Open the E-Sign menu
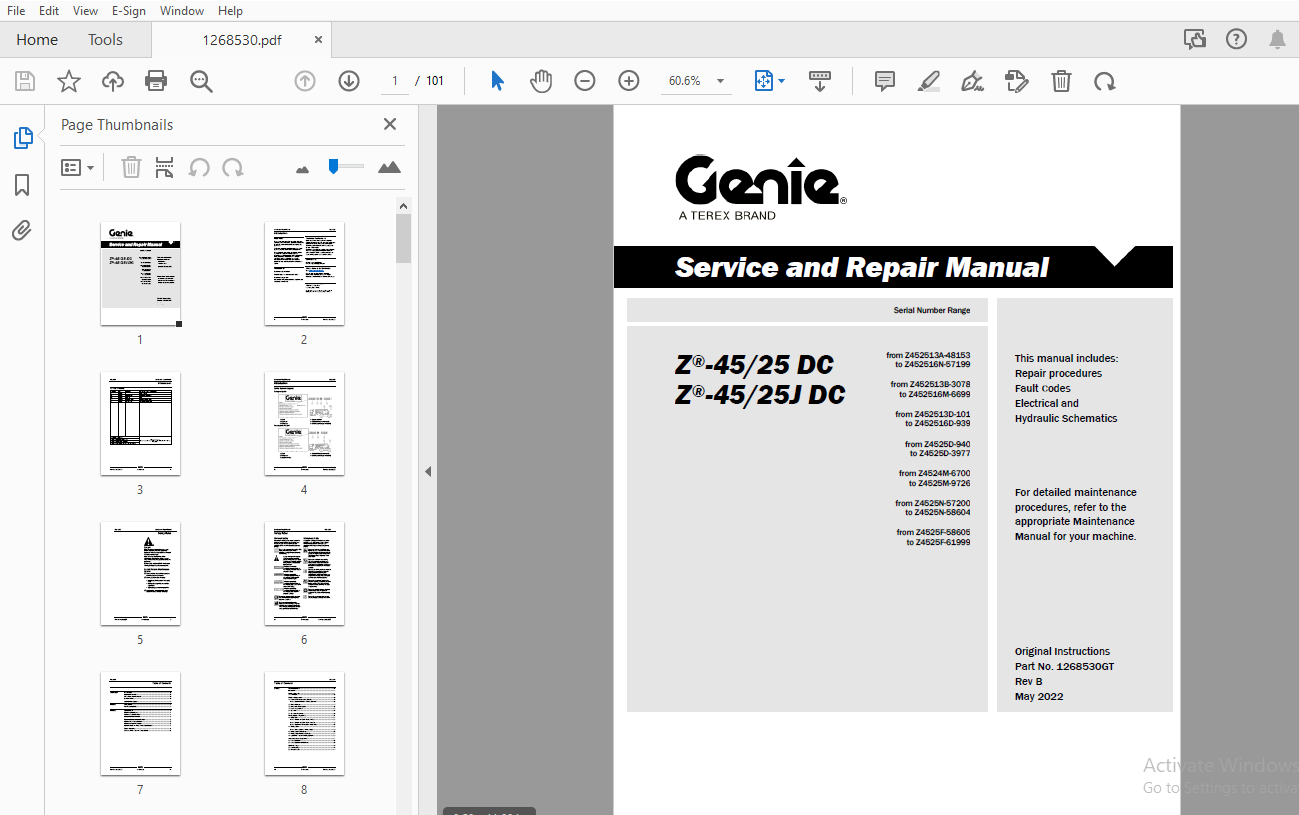1299x815 pixels. pyautogui.click(x=128, y=10)
